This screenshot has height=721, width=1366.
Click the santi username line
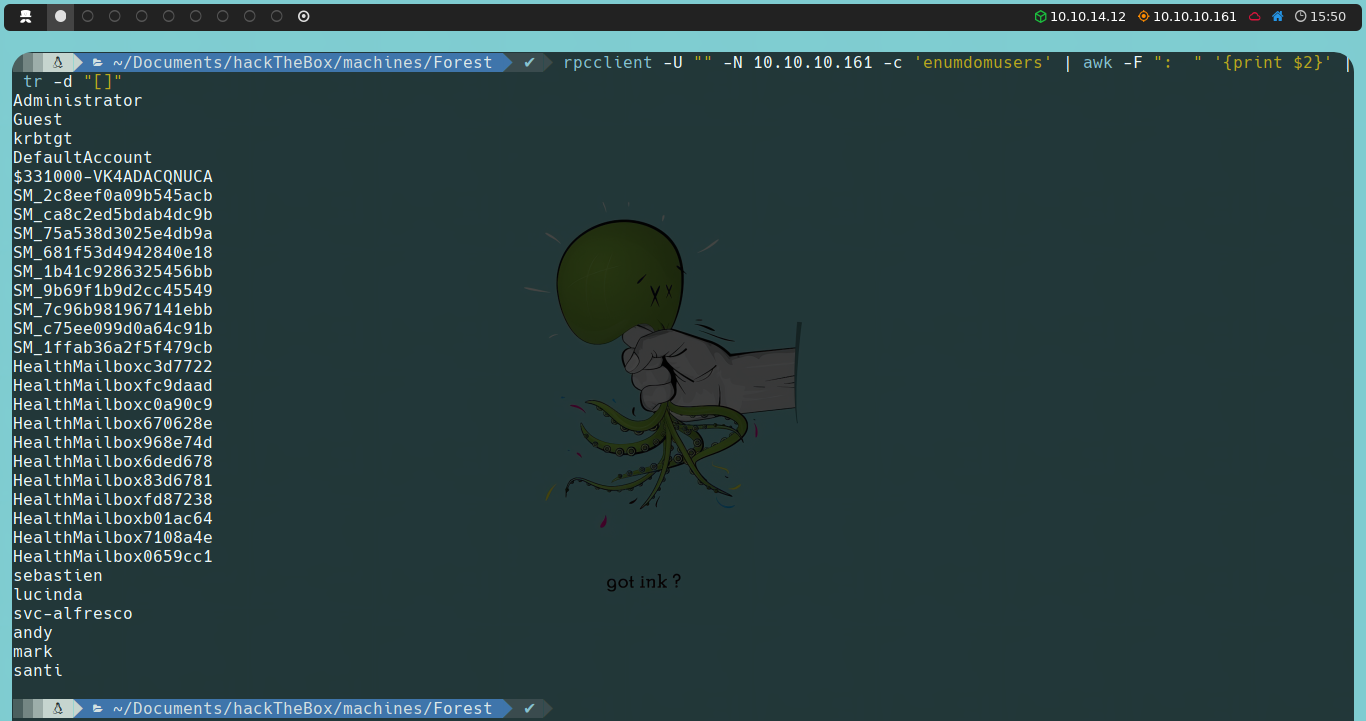(x=38, y=670)
